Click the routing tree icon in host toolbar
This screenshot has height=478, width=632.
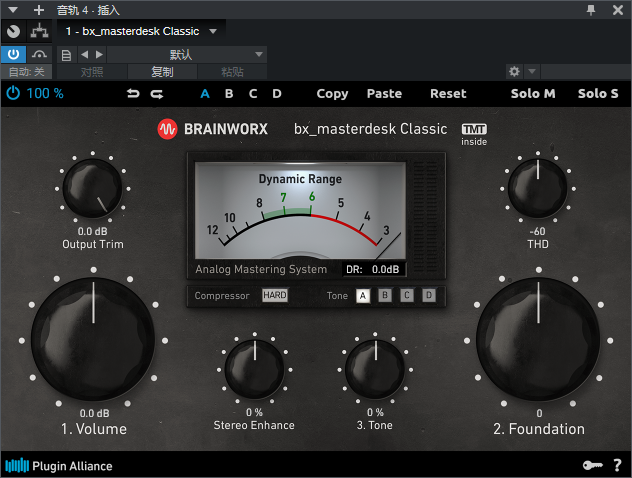39,31
